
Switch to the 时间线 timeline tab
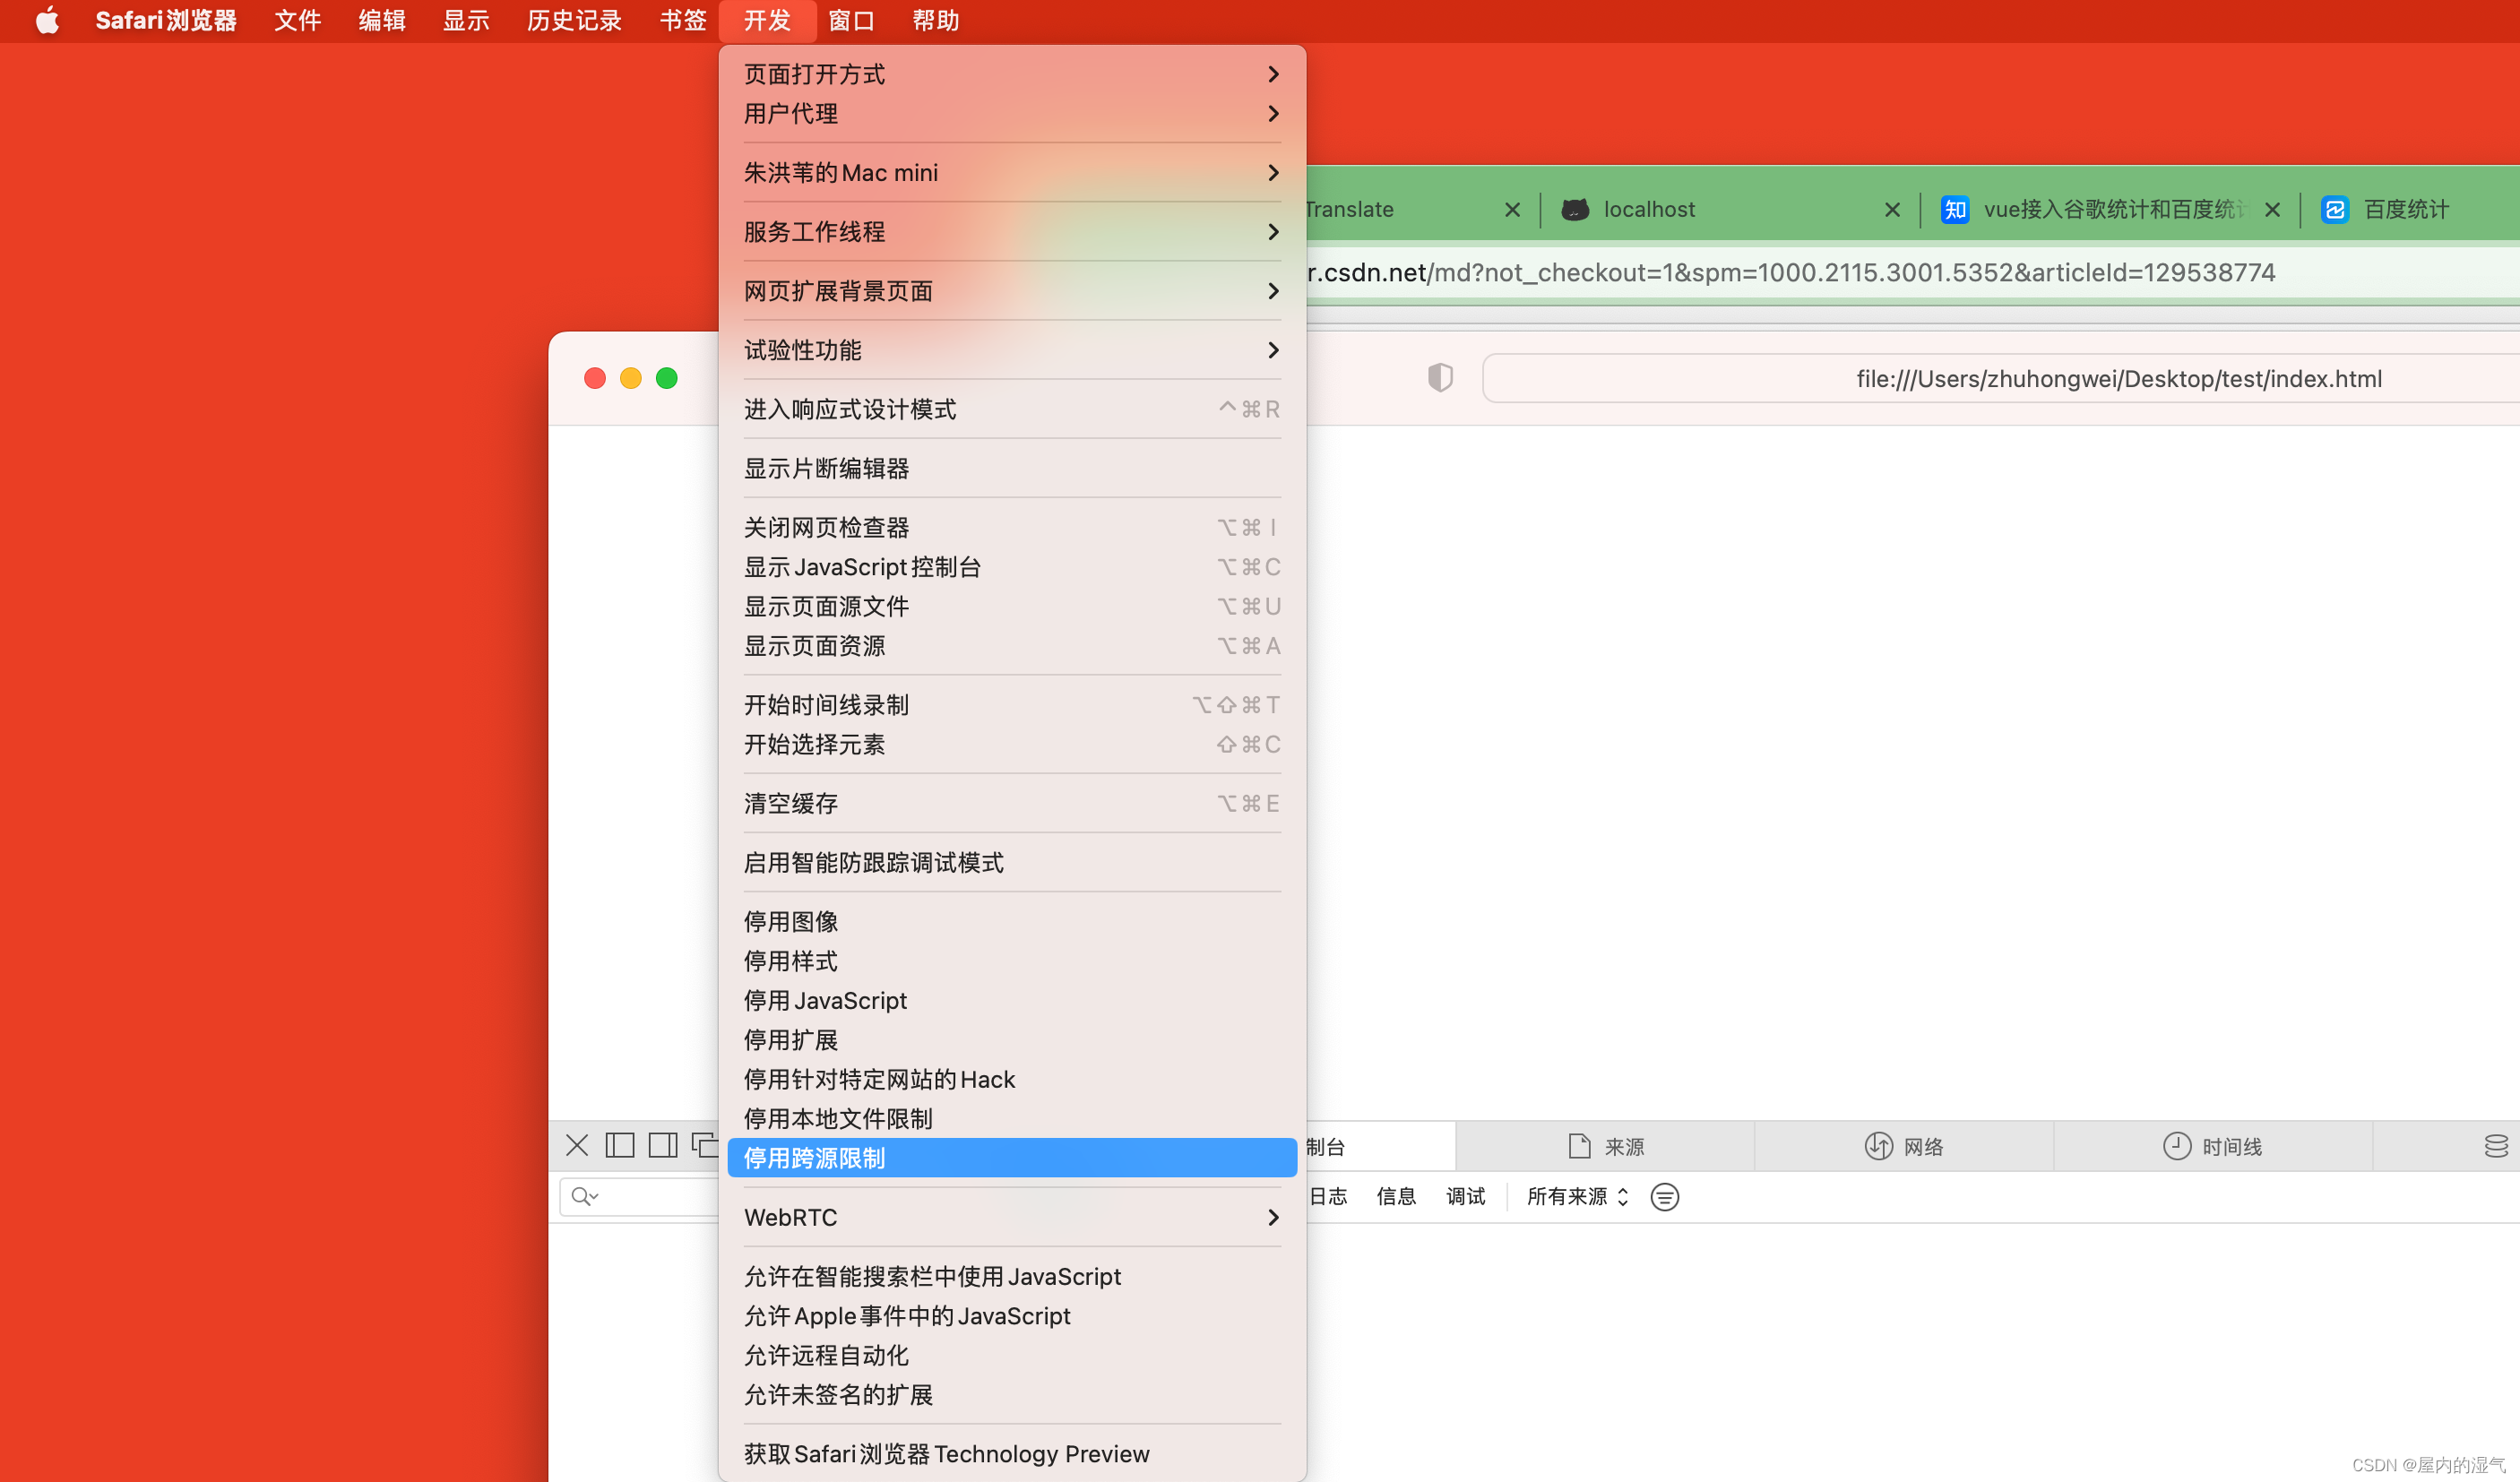pyautogui.click(x=2213, y=1146)
